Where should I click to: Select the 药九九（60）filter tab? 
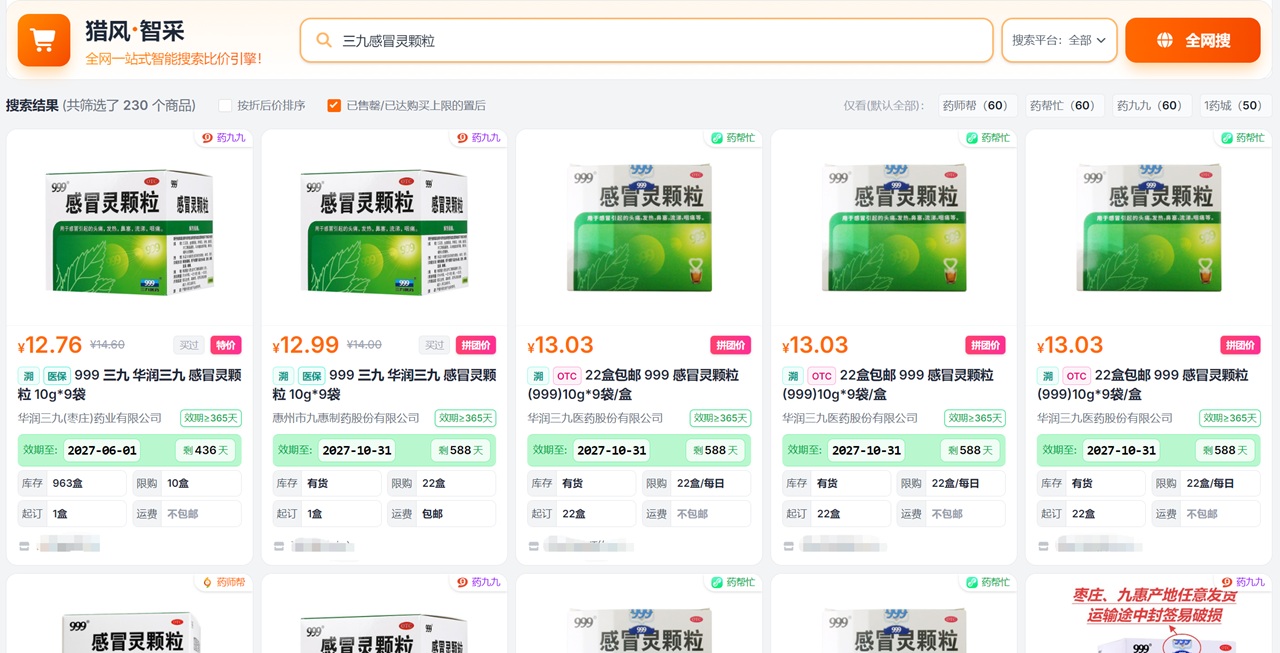[x=1151, y=104]
